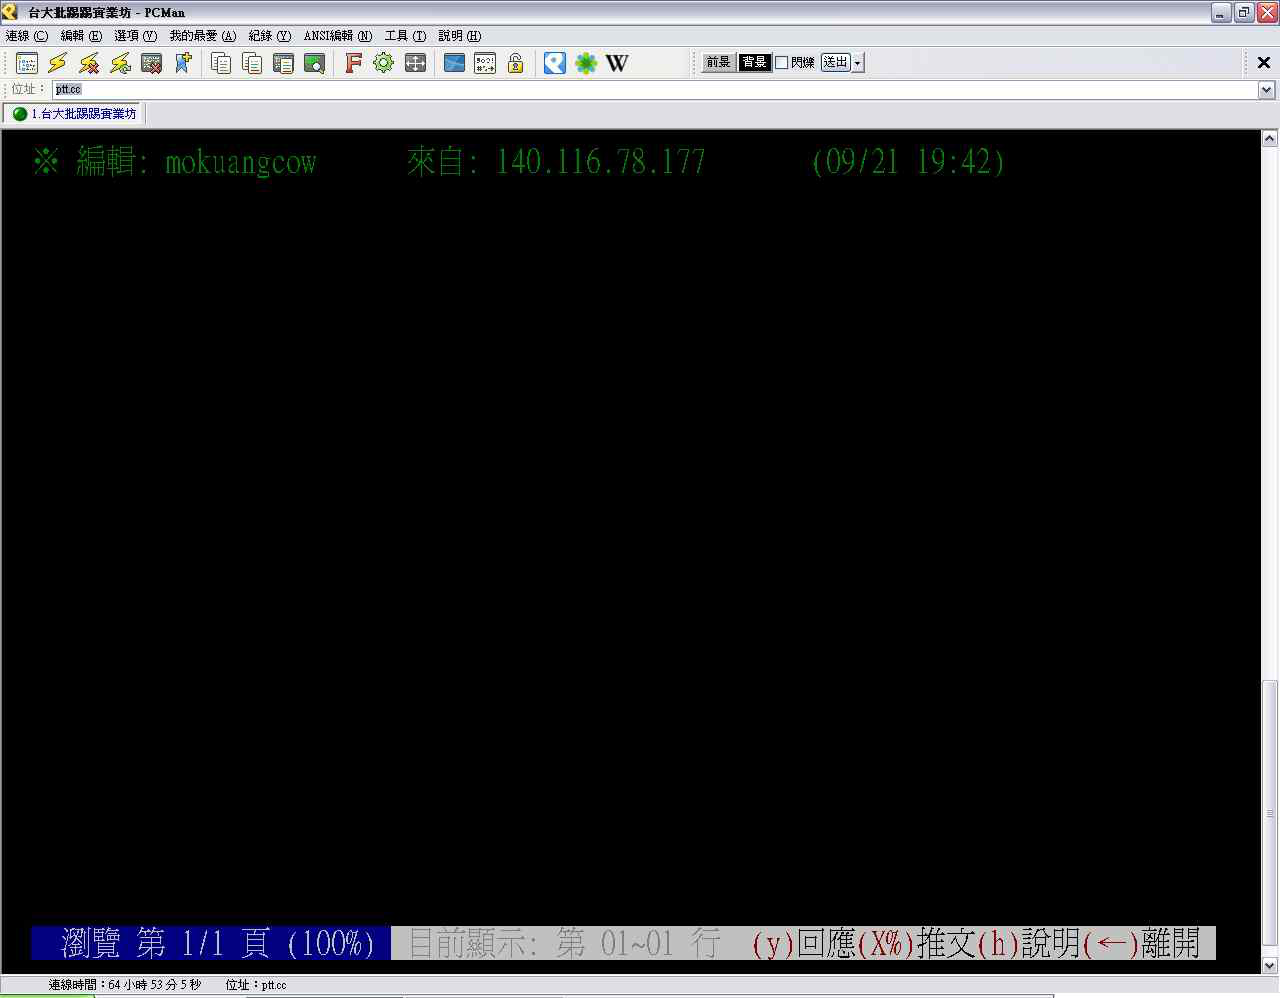Click the 連線時間 status bar entry

pos(125,985)
